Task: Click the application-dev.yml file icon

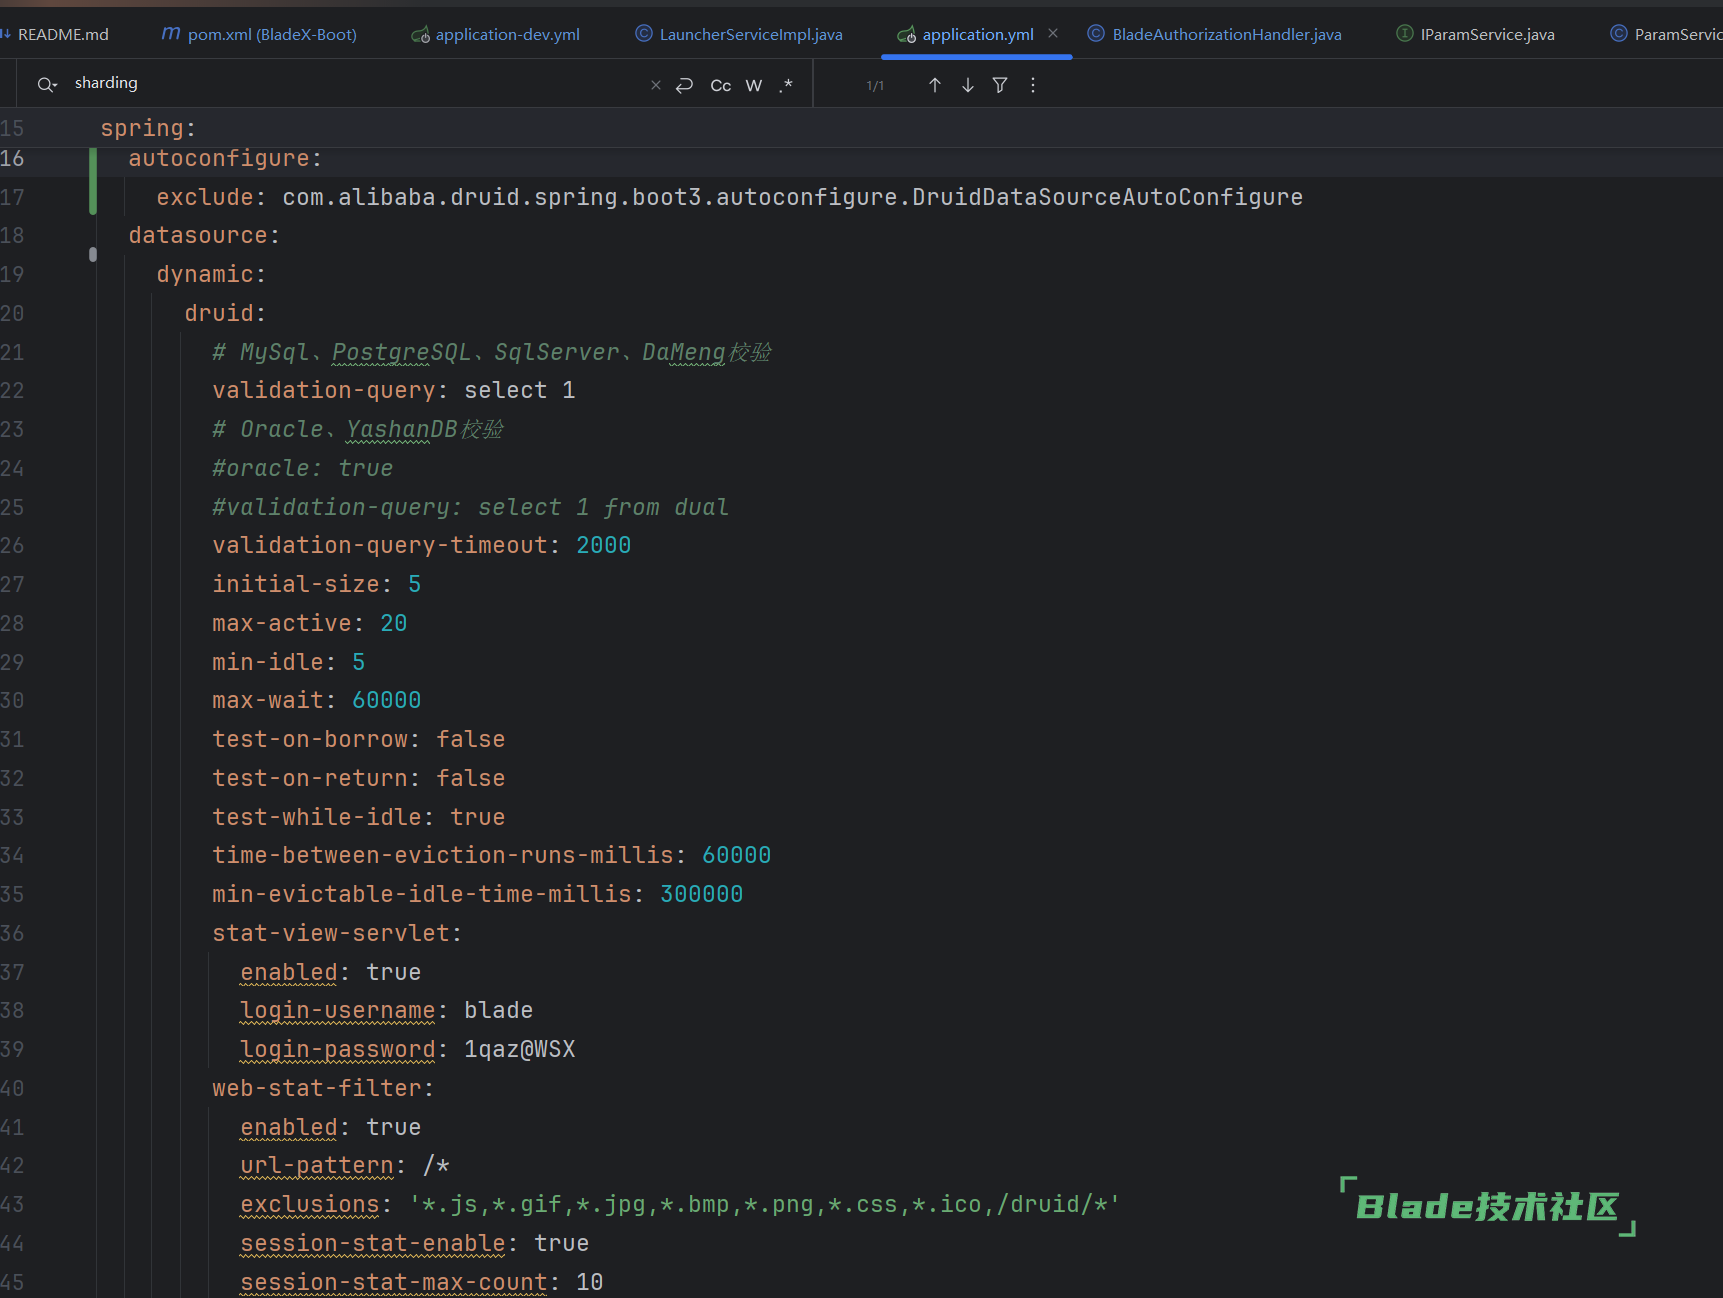Action: click(x=421, y=35)
